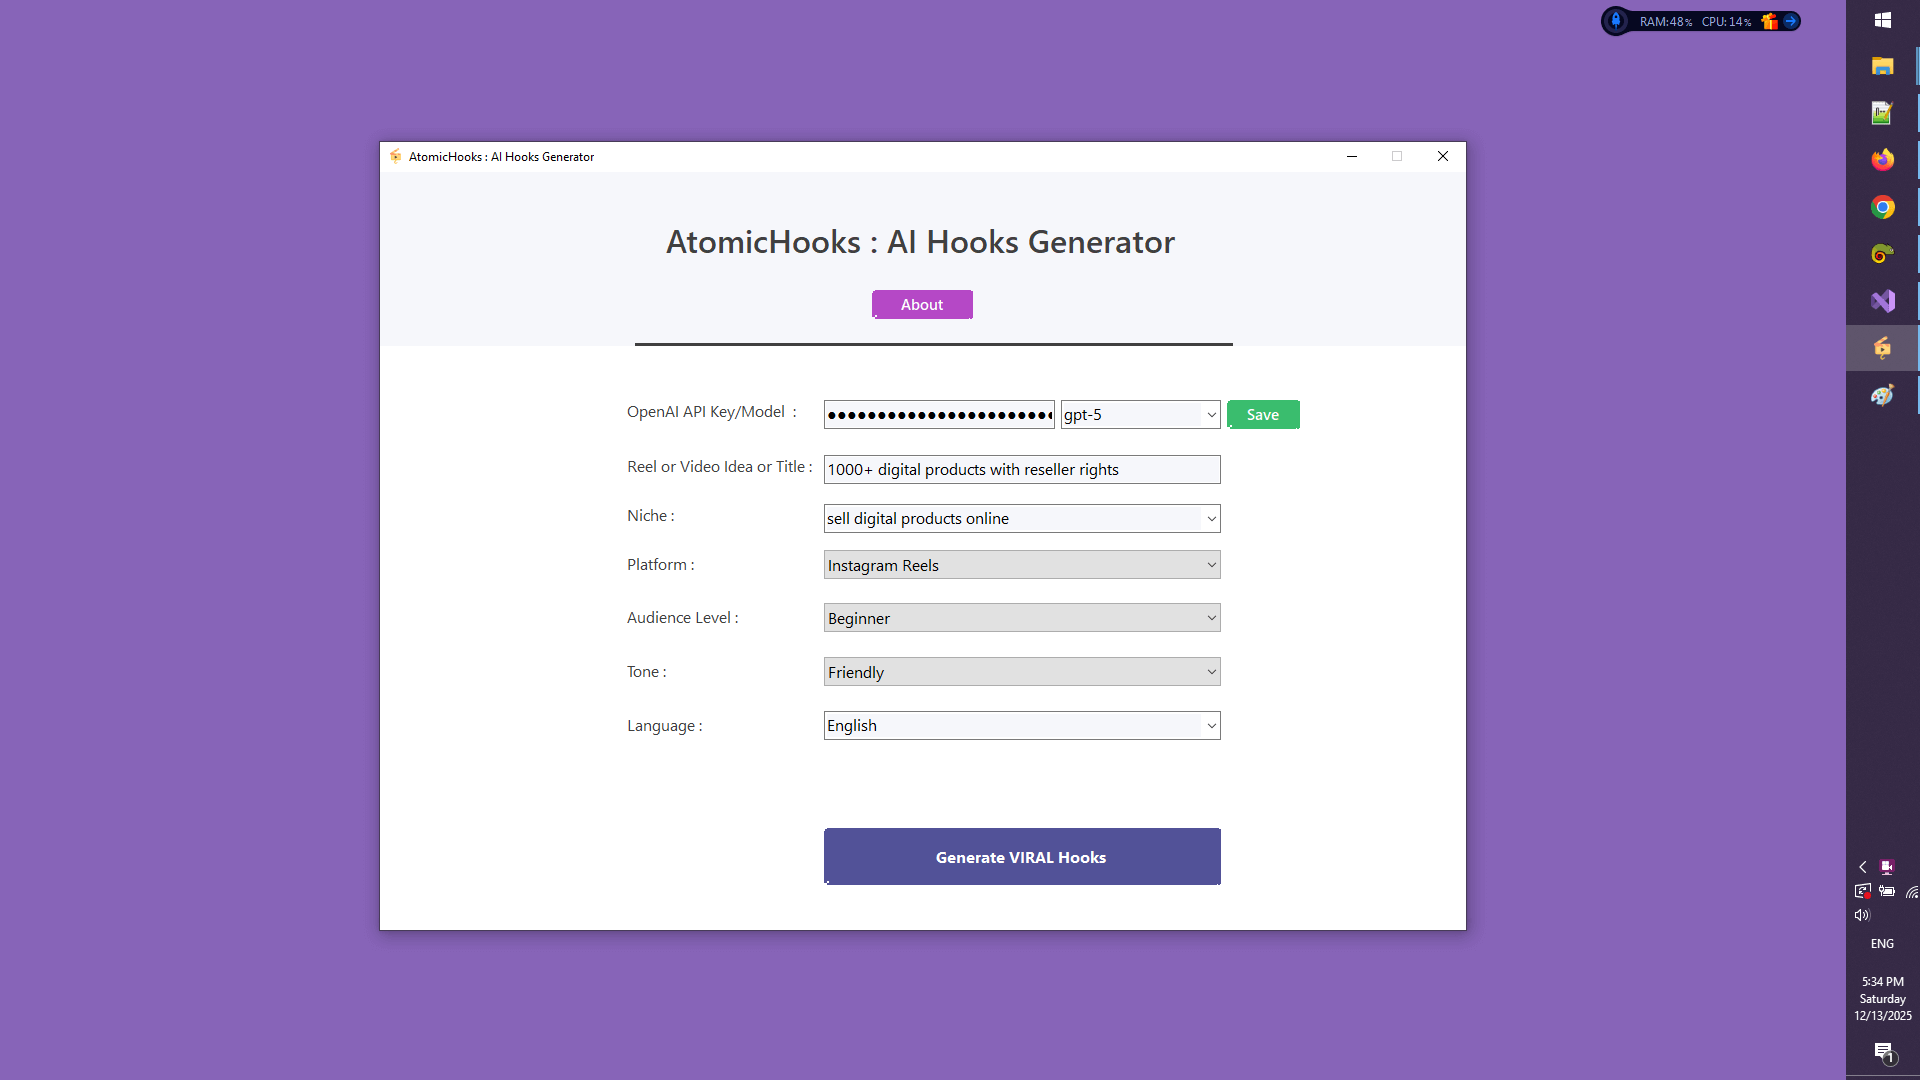Viewport: 1920px width, 1080px height.
Task: Open the Wi-Fi network status icon
Action: point(1912,891)
